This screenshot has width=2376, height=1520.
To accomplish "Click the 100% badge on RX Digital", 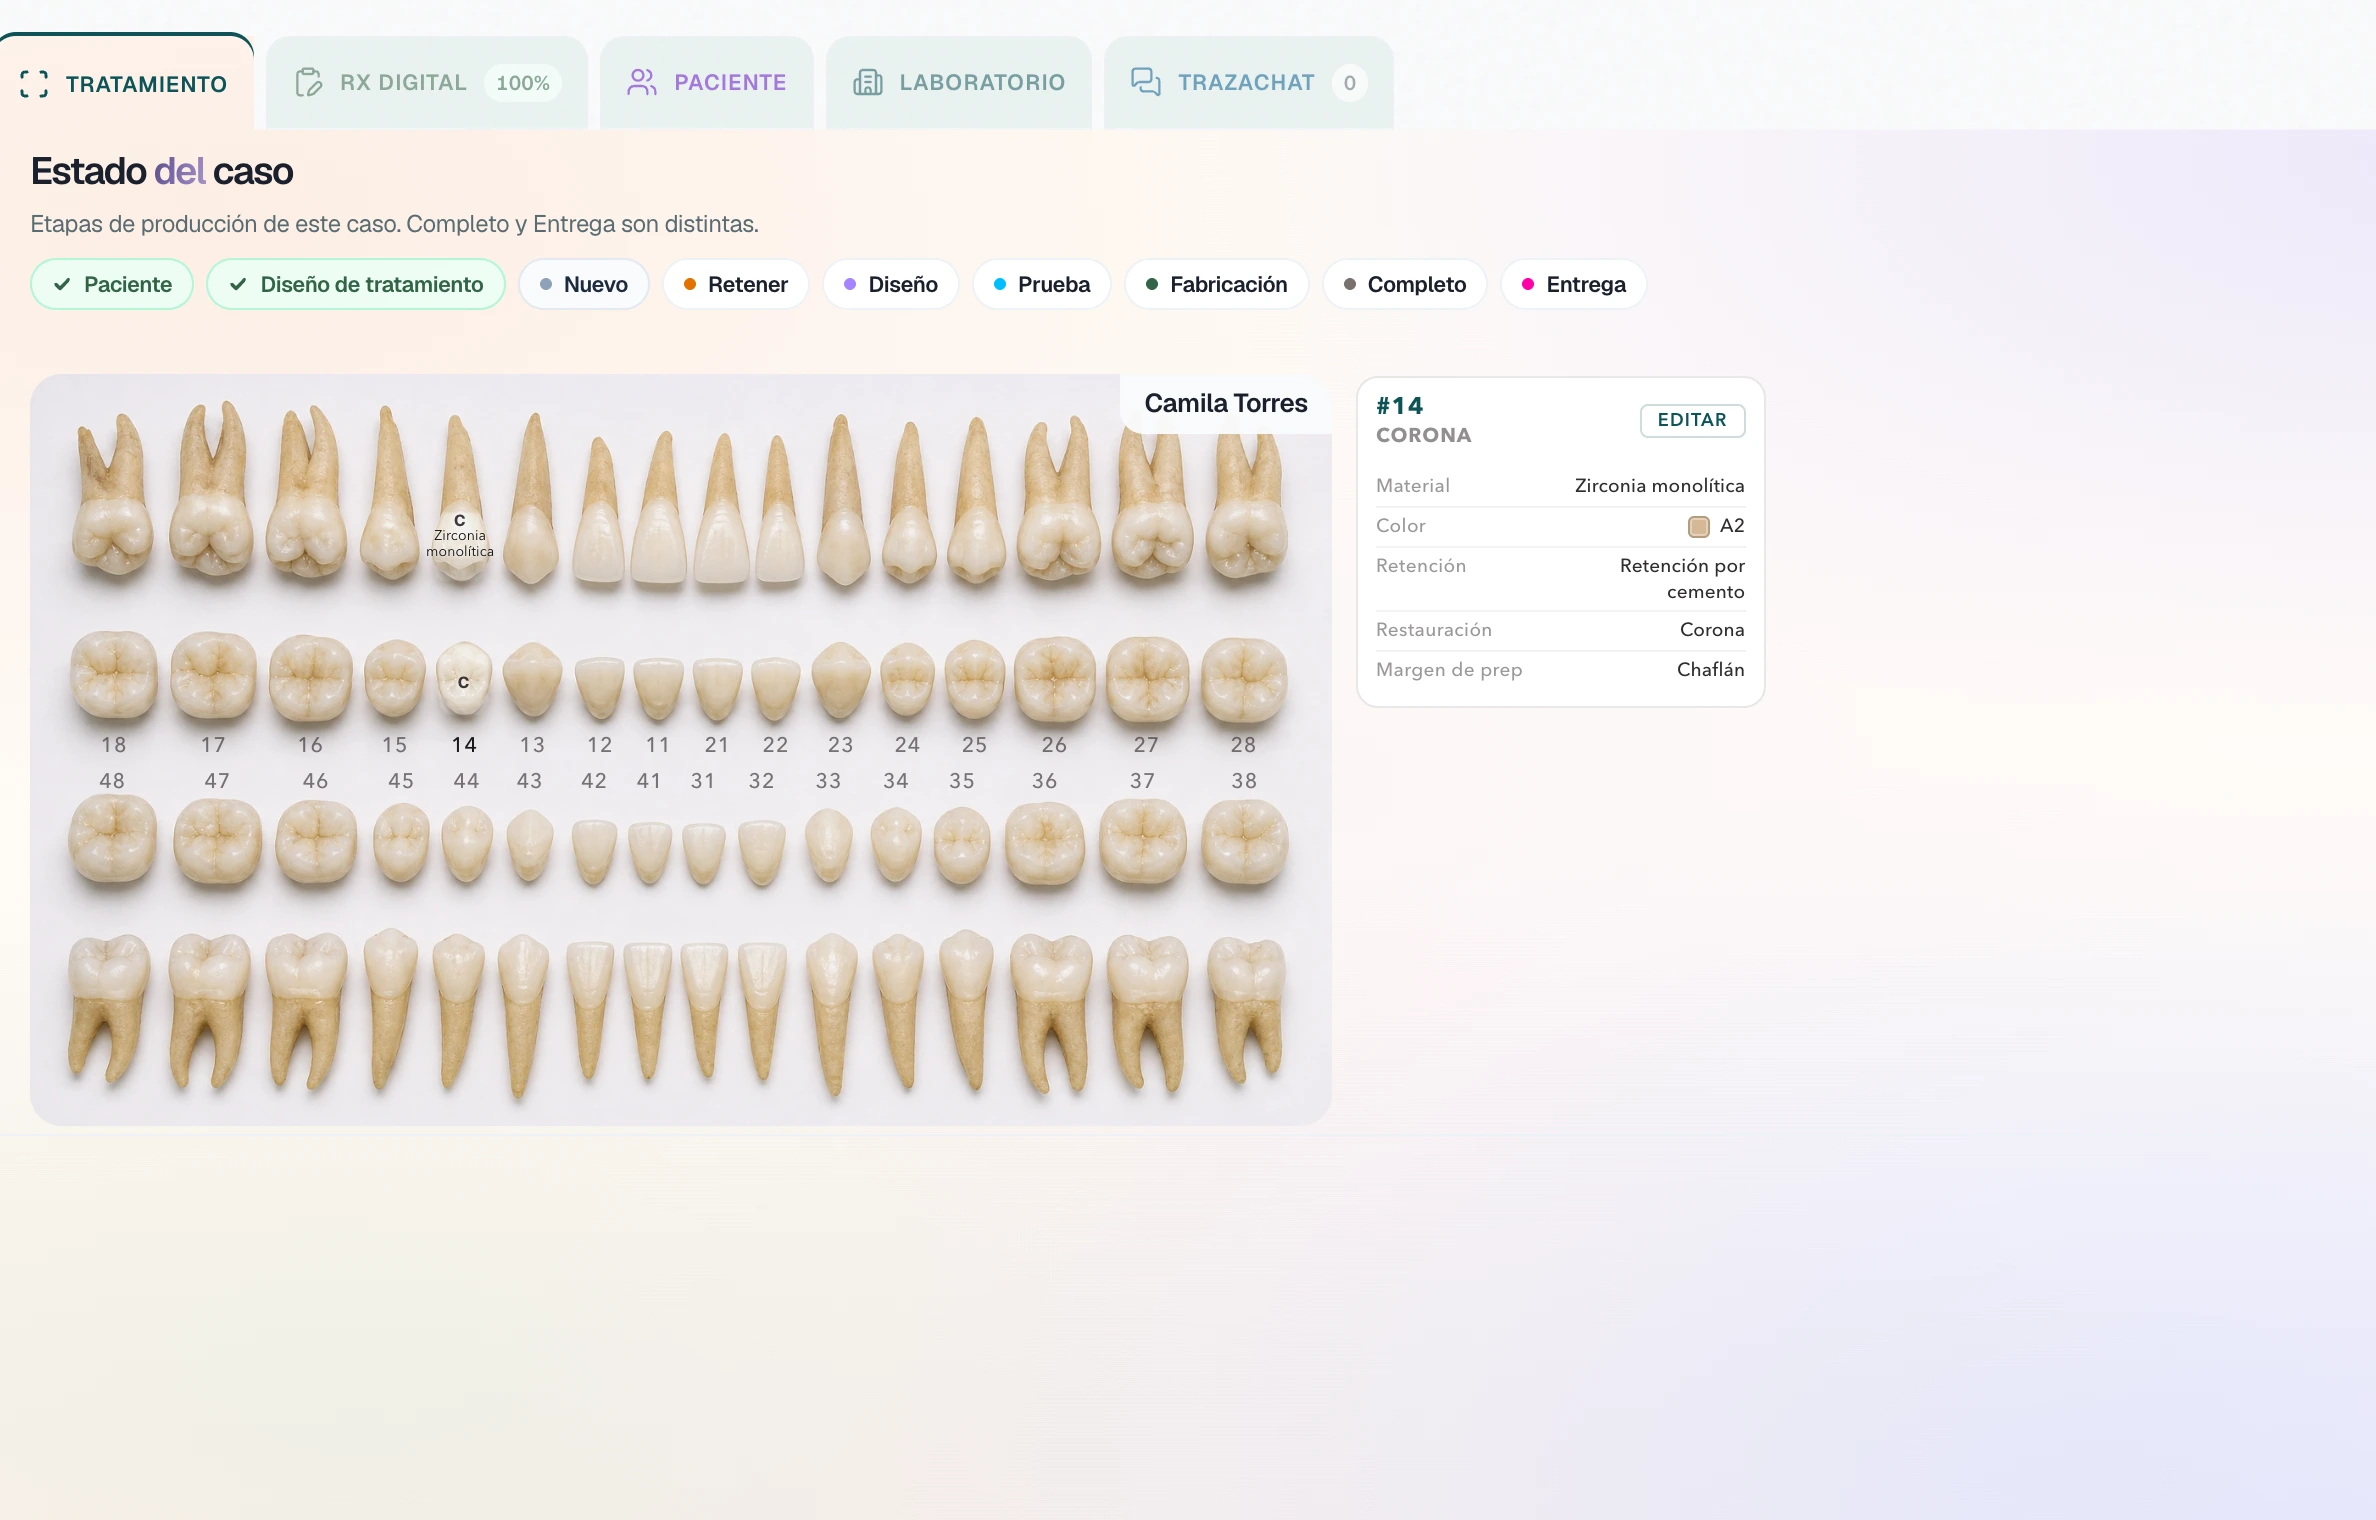I will click(x=523, y=83).
